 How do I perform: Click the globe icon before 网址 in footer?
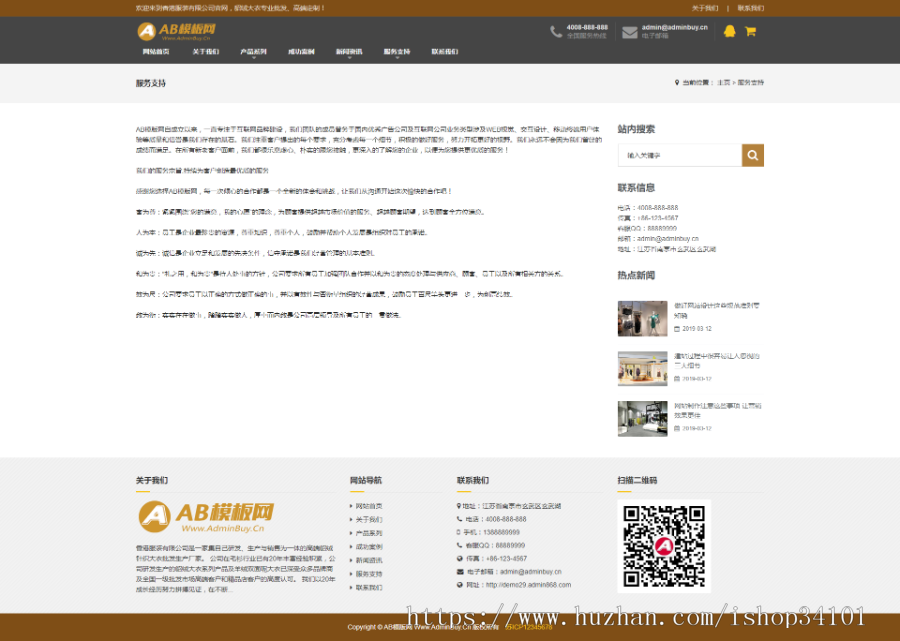coord(460,585)
